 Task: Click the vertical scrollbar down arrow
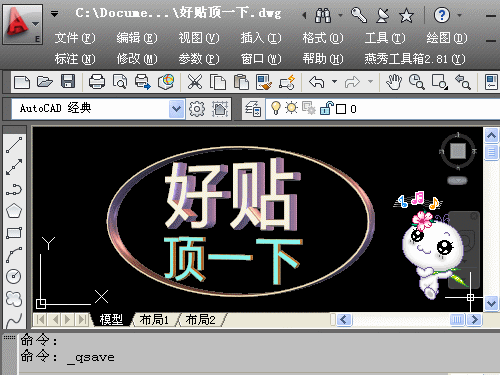click(492, 303)
